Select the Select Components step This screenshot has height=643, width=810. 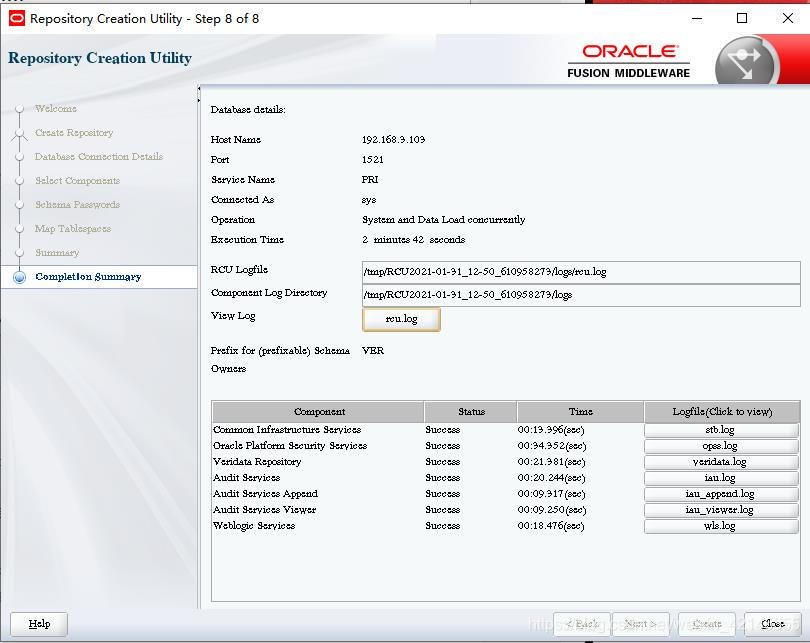click(x=77, y=181)
